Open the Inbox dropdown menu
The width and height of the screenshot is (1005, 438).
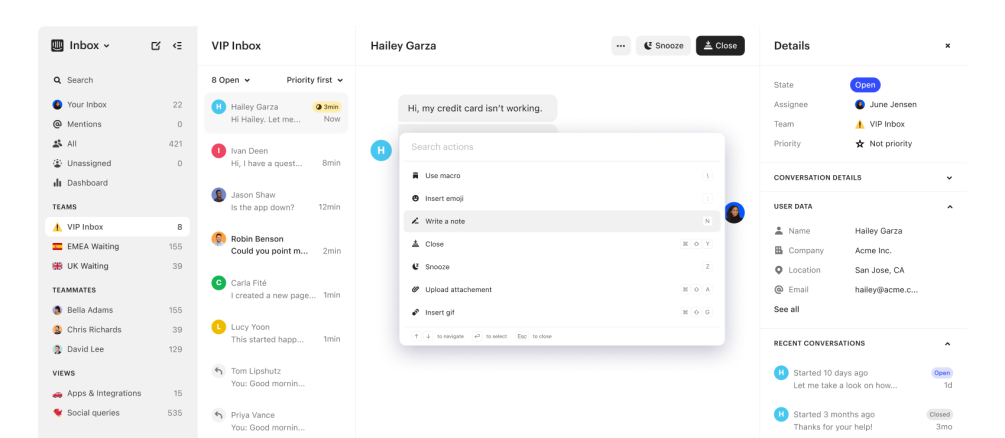point(89,46)
